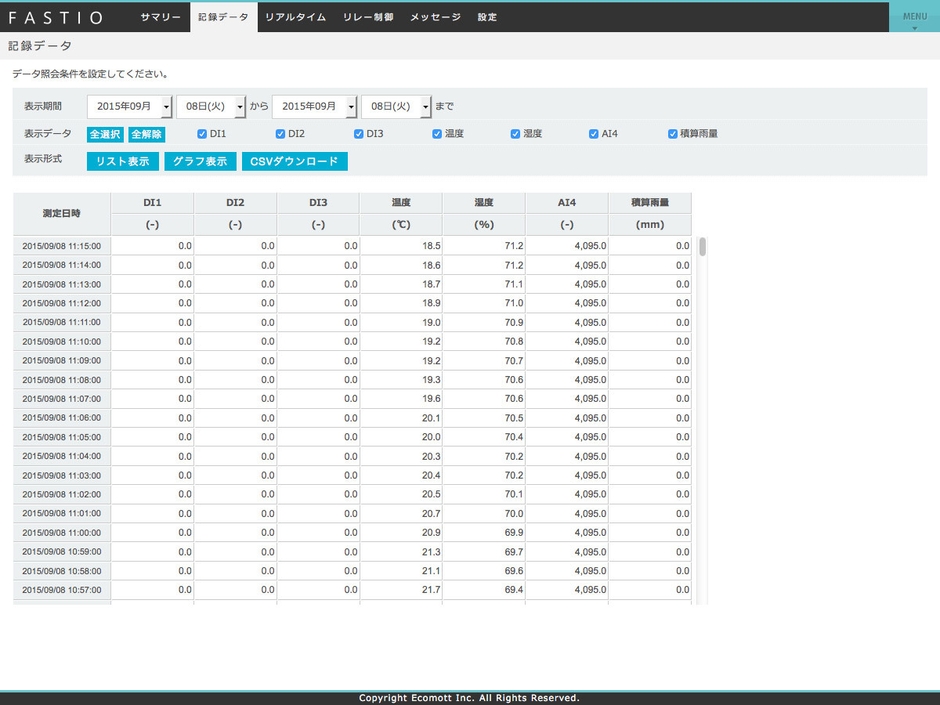
Task: Uncheck the 積算雨量 checkbox
Action: click(x=673, y=134)
